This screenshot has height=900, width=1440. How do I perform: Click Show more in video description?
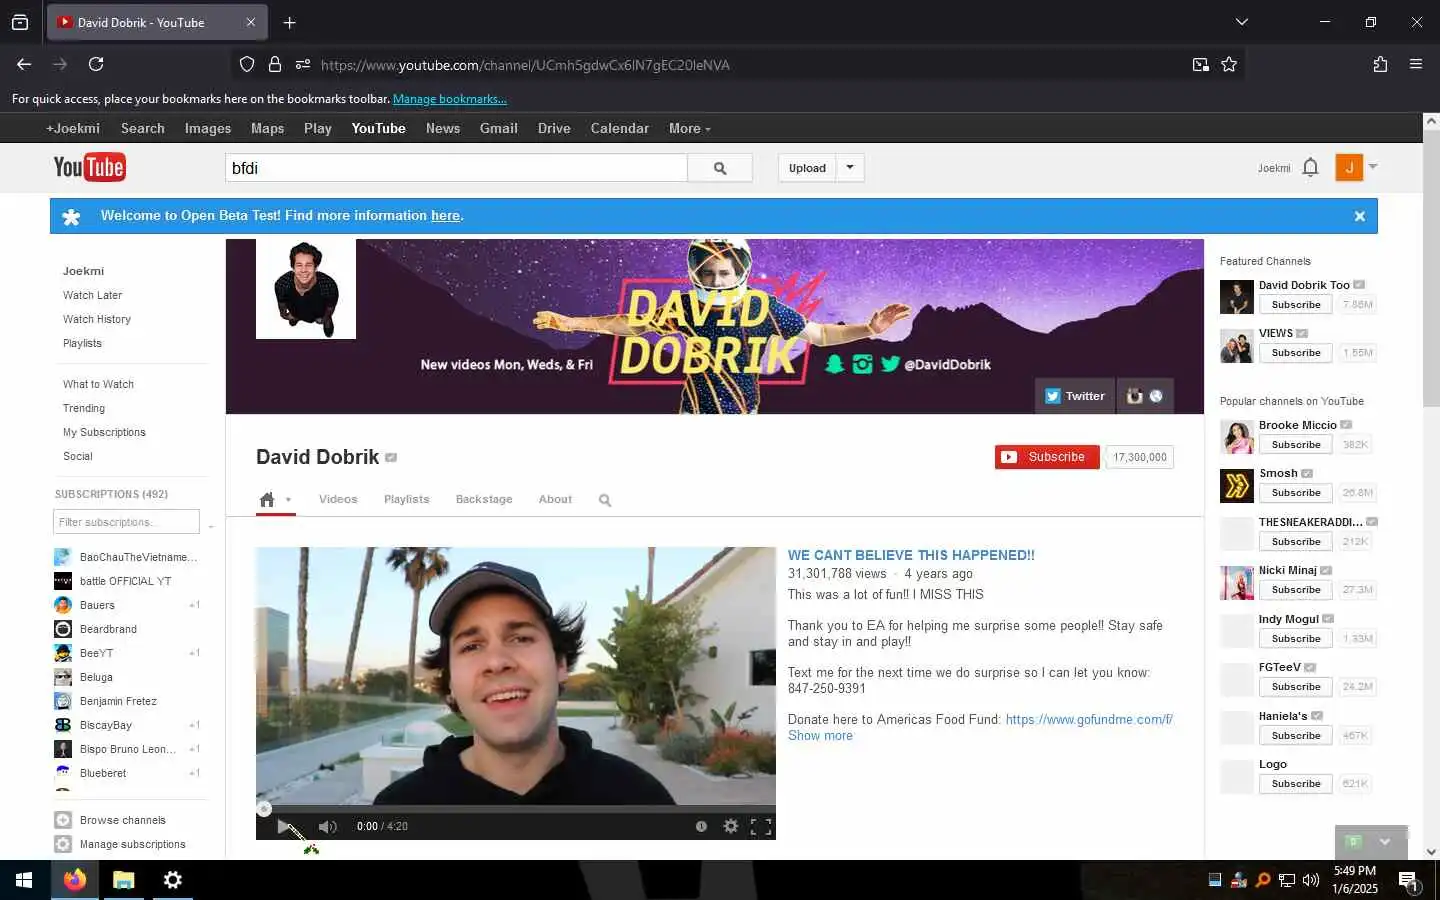click(x=820, y=736)
